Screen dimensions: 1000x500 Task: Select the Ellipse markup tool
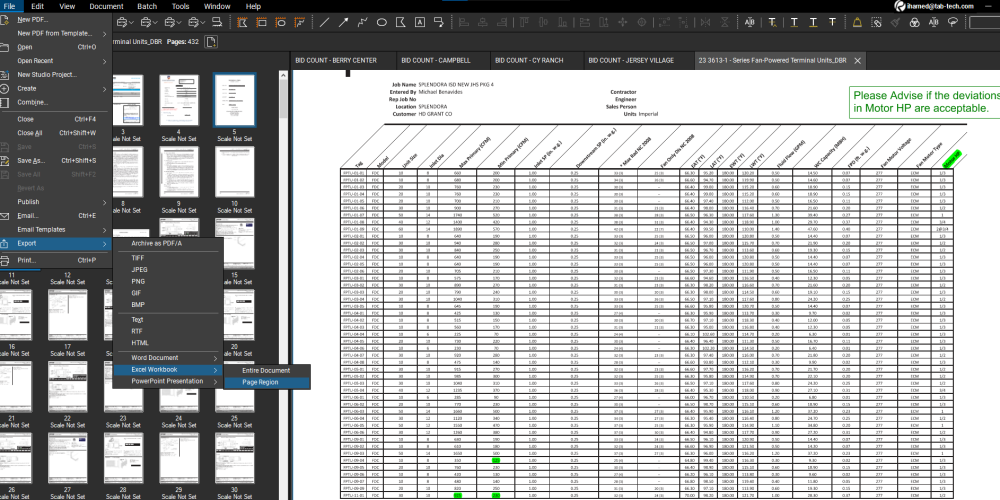pyautogui.click(x=381, y=22)
